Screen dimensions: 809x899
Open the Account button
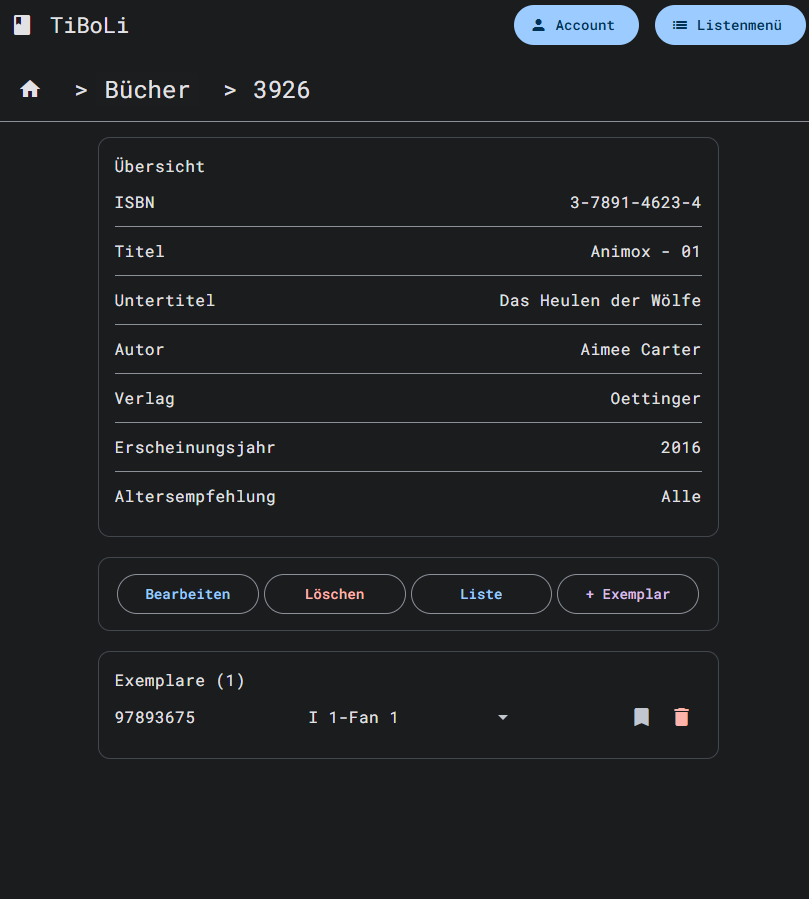click(575, 25)
